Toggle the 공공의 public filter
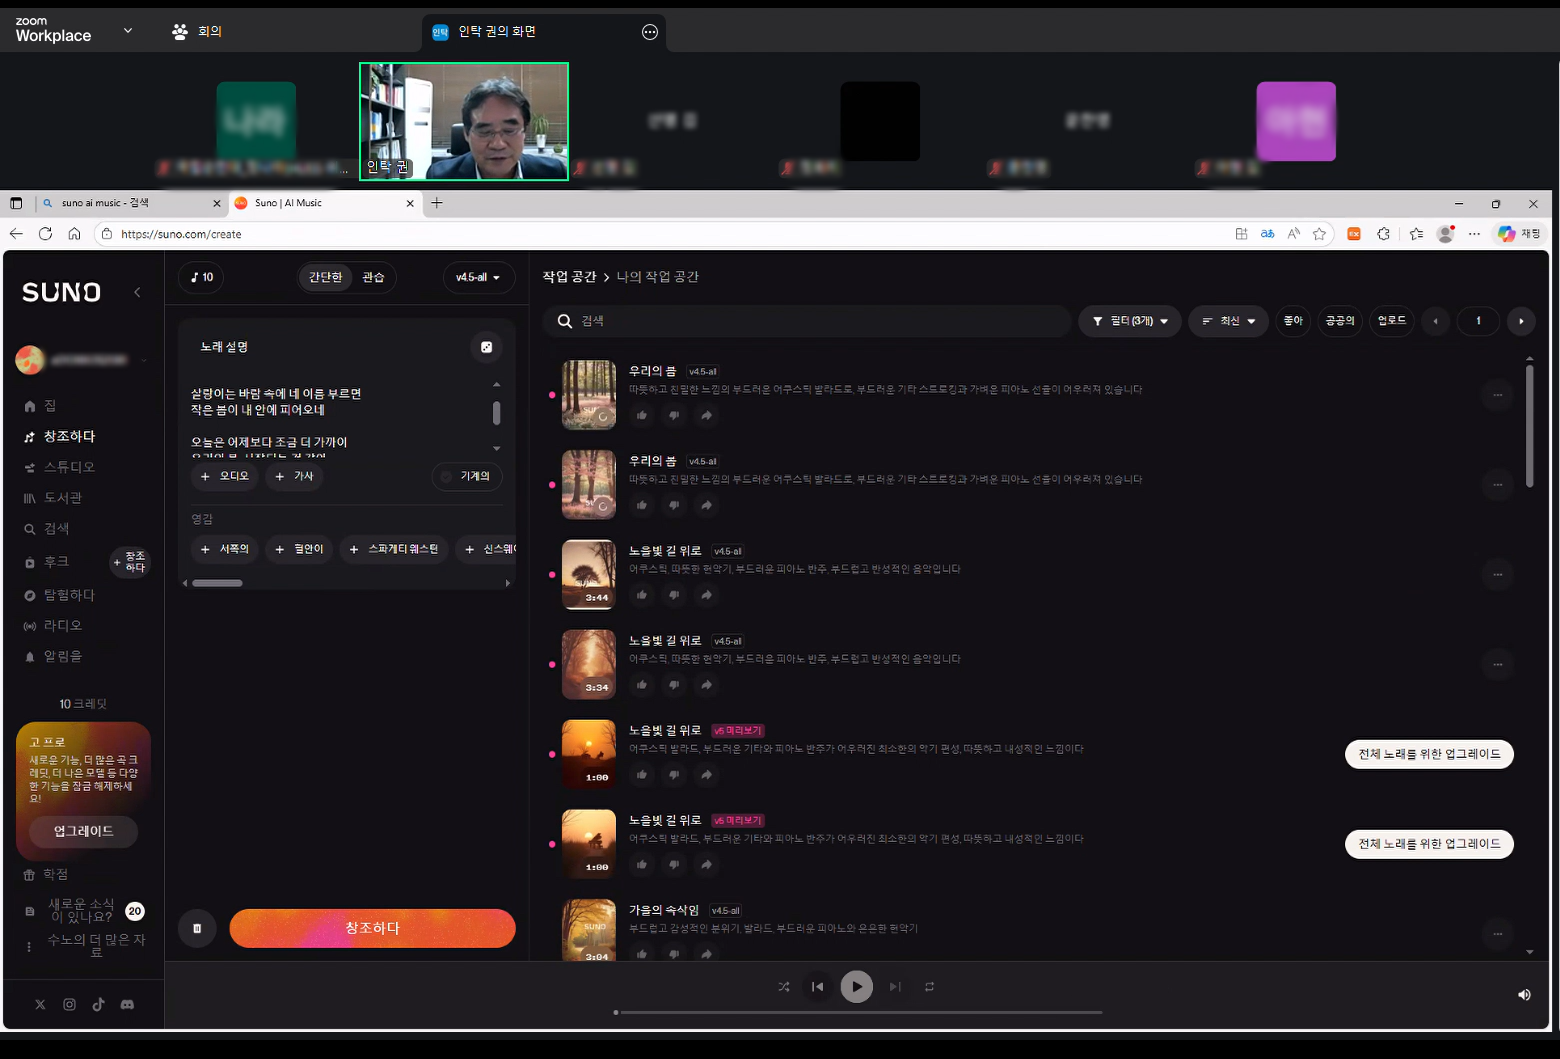This screenshot has height=1059, width=1560. point(1340,321)
